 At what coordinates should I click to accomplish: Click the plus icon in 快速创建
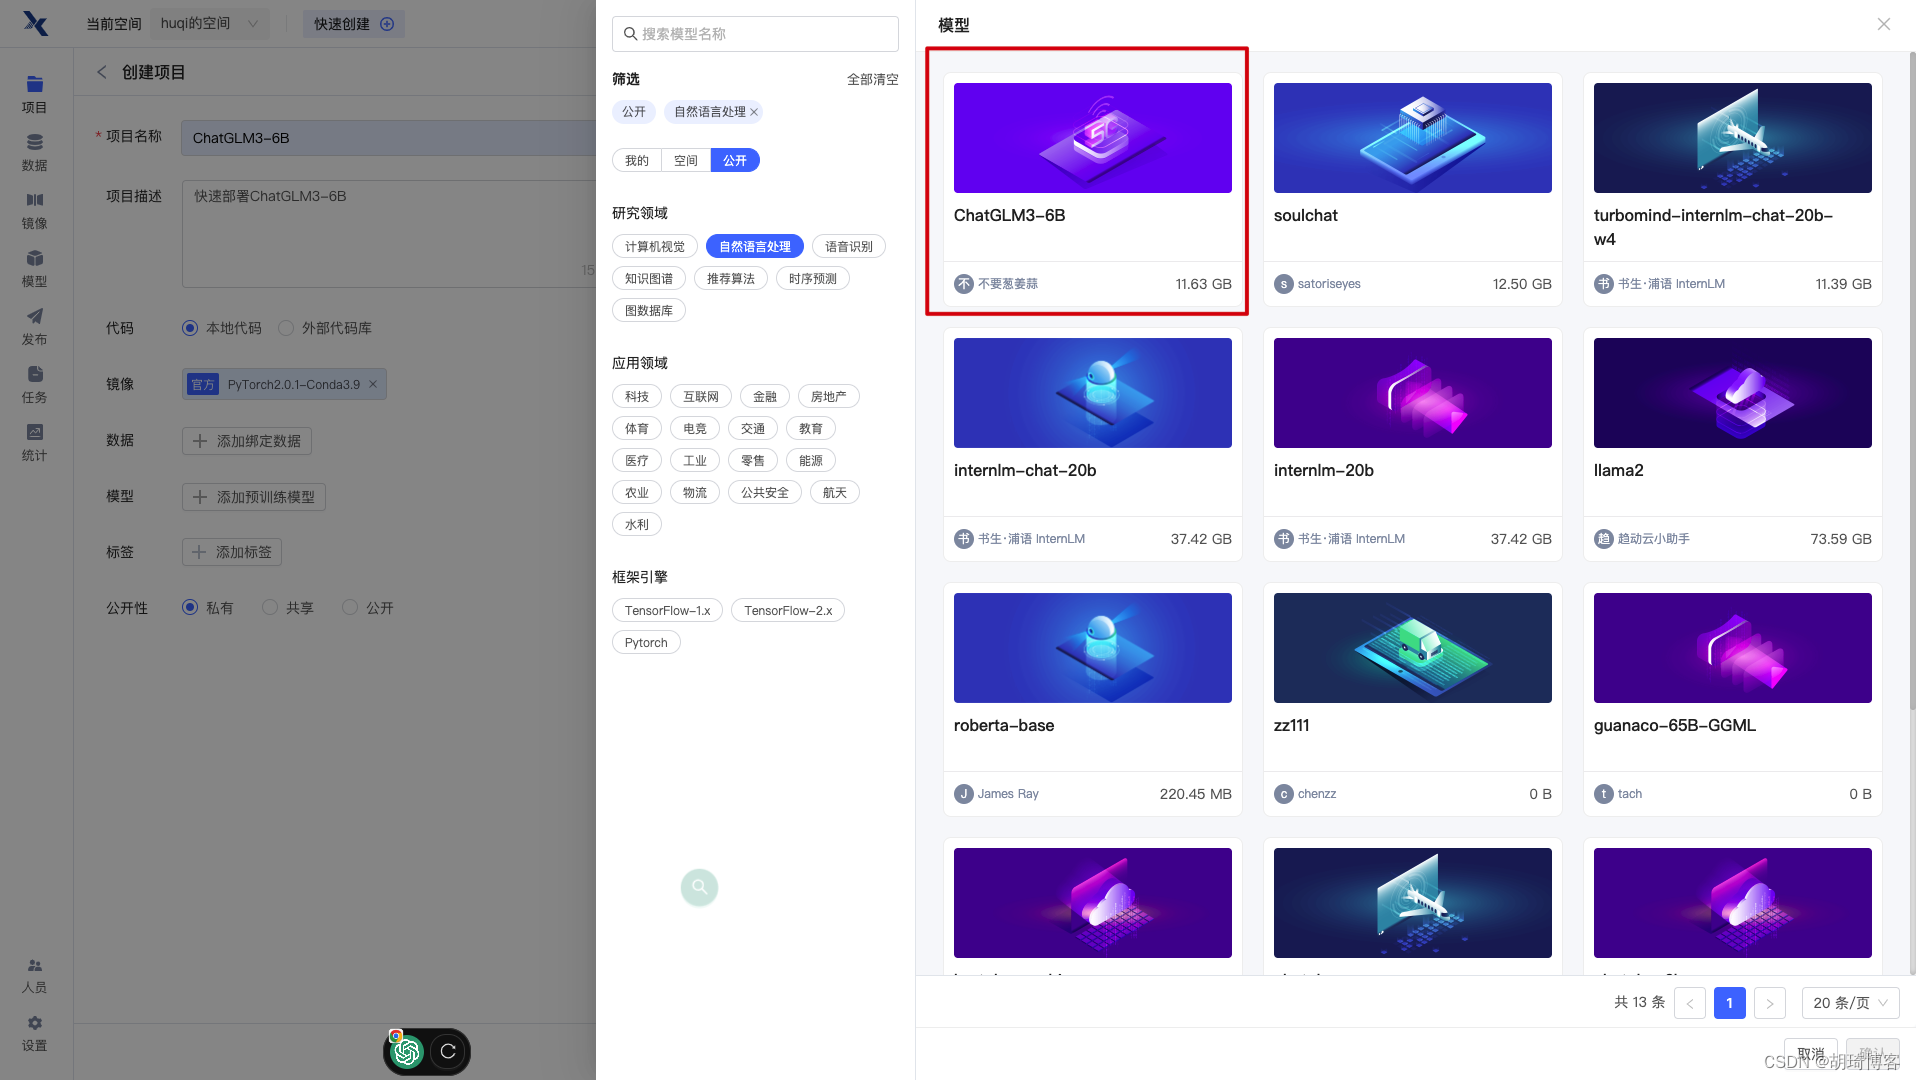pos(387,24)
